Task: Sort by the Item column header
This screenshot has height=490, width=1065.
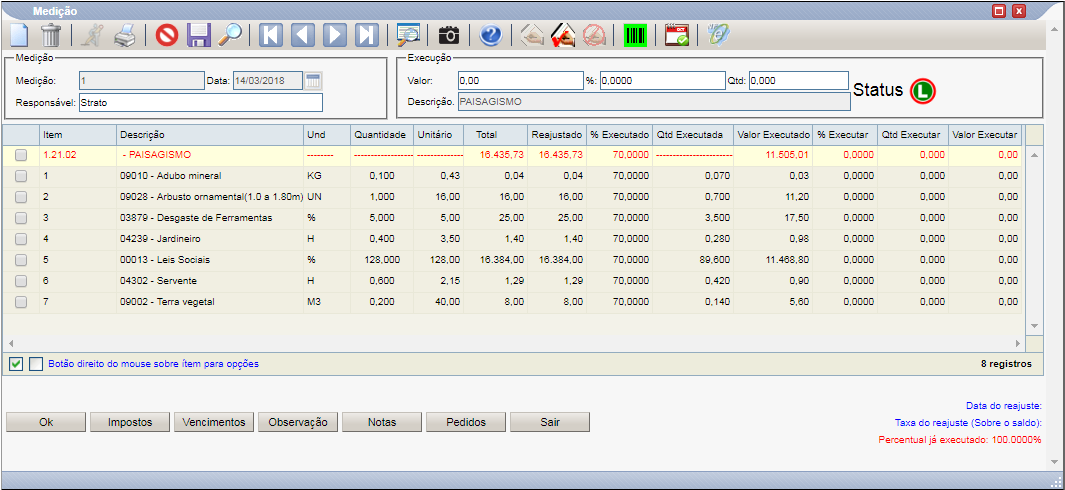Action: click(x=77, y=135)
